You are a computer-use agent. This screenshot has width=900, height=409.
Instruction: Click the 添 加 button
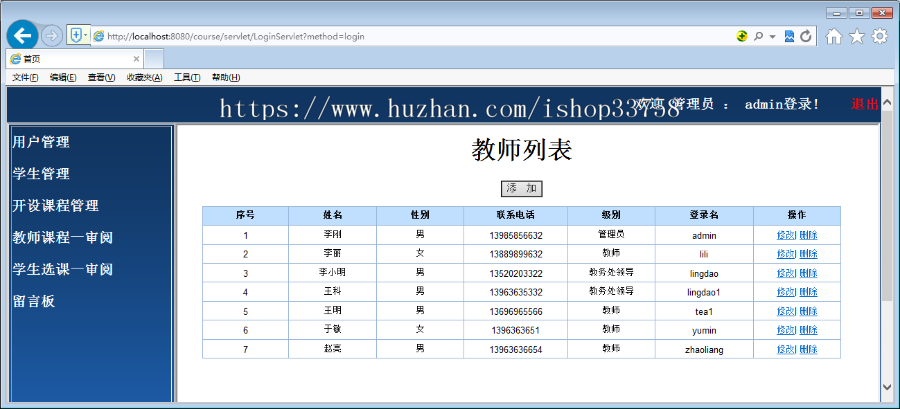coord(522,189)
